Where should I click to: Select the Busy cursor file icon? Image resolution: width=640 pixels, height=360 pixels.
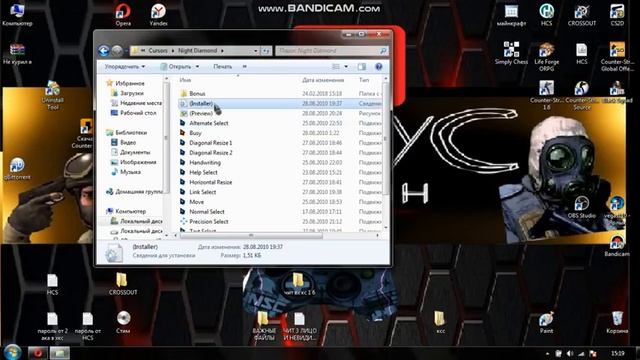click(x=183, y=133)
